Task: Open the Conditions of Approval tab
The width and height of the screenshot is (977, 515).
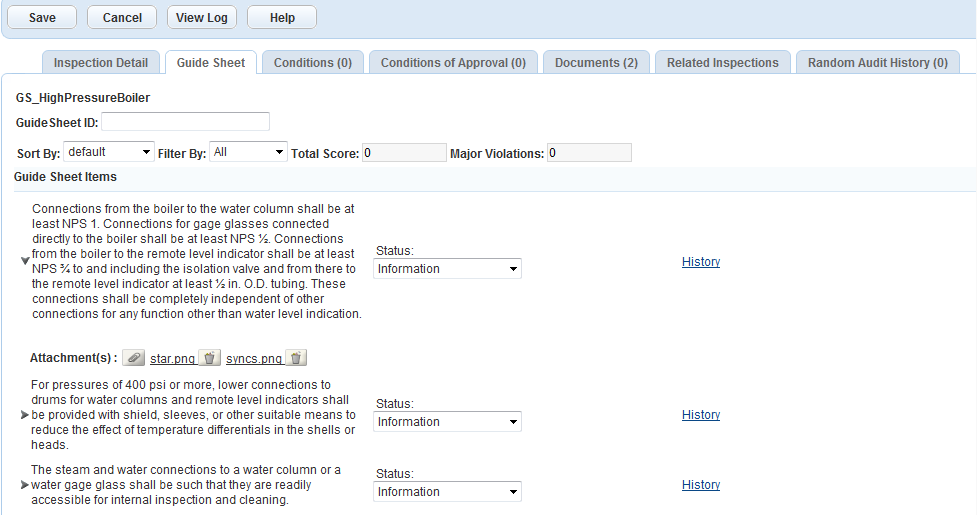Action: click(x=453, y=63)
